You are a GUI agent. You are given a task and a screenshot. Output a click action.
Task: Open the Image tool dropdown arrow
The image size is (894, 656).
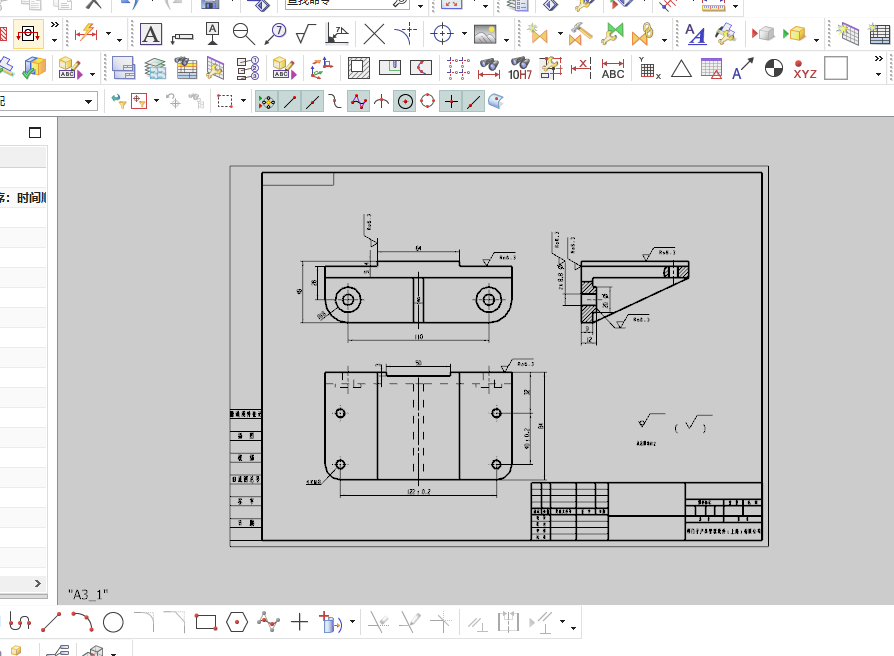click(506, 39)
